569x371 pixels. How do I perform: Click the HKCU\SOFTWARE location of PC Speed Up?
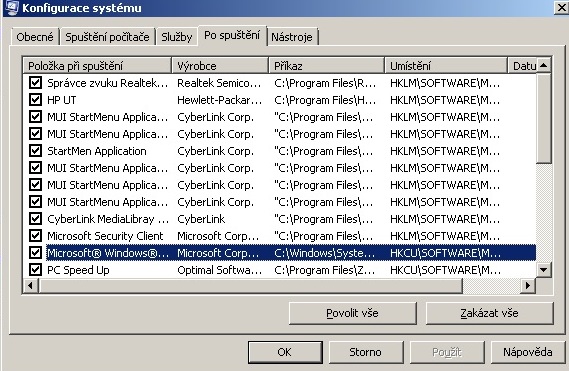tap(445, 270)
